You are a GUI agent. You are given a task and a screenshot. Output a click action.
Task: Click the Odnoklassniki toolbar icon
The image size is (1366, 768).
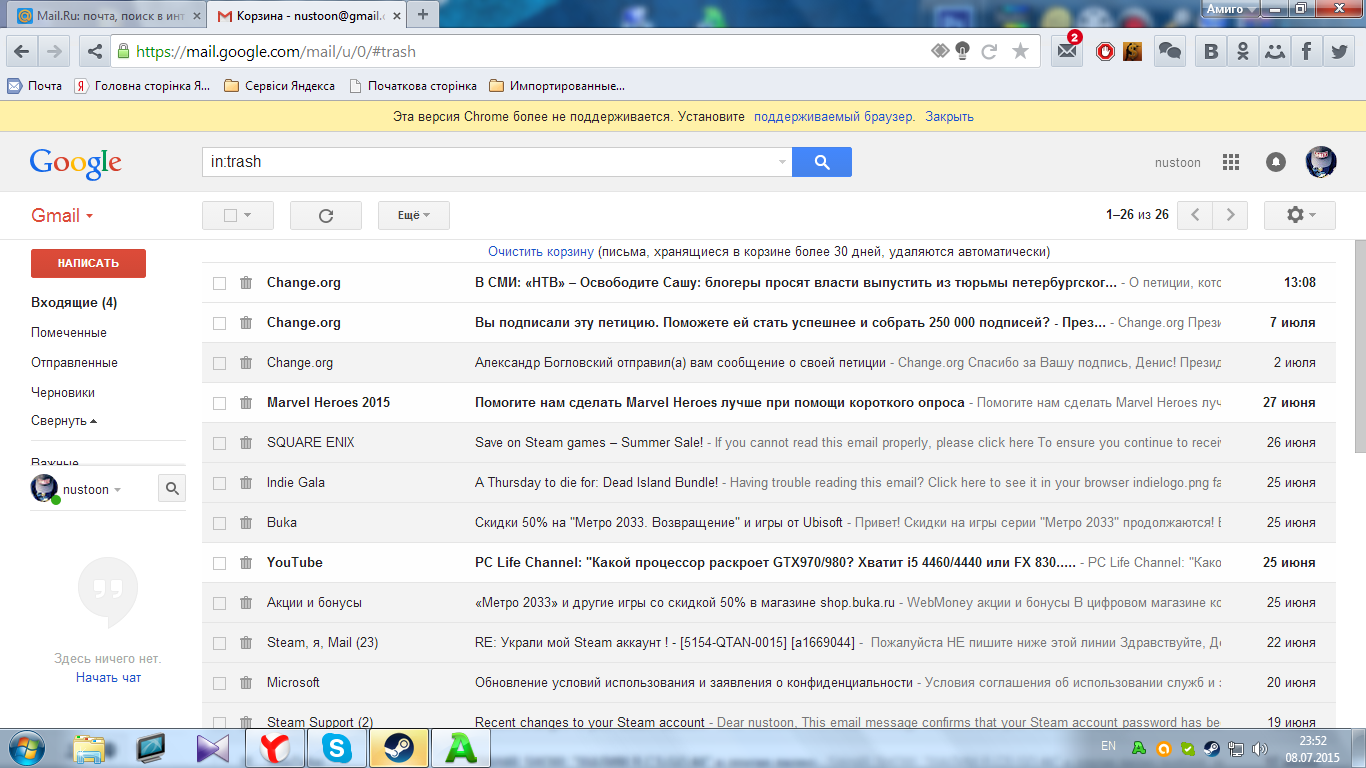(x=1243, y=52)
